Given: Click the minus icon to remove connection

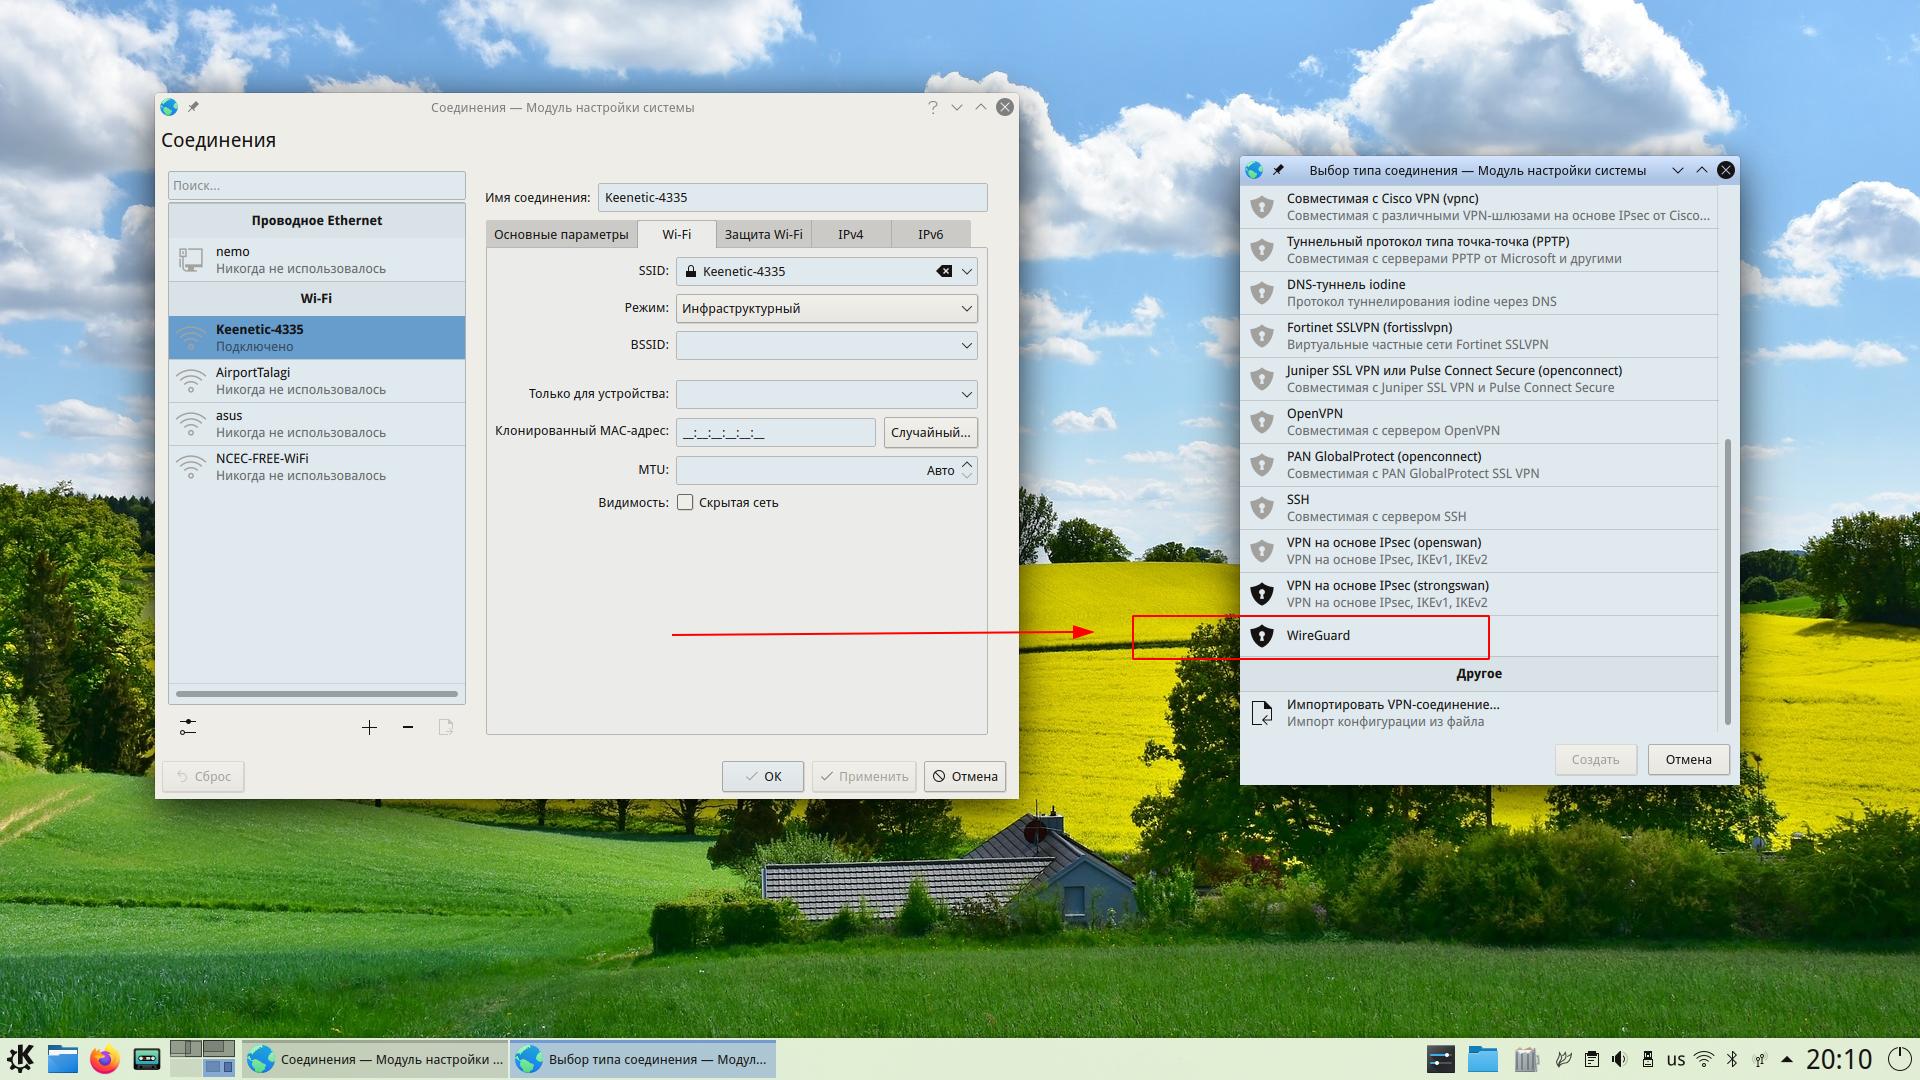Looking at the screenshot, I should click(408, 727).
